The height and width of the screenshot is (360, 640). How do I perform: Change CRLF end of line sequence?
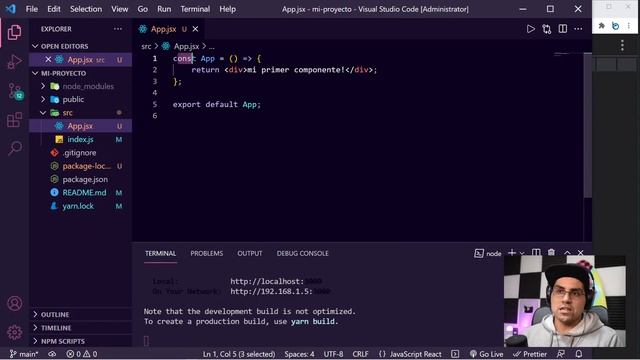tap(360, 354)
